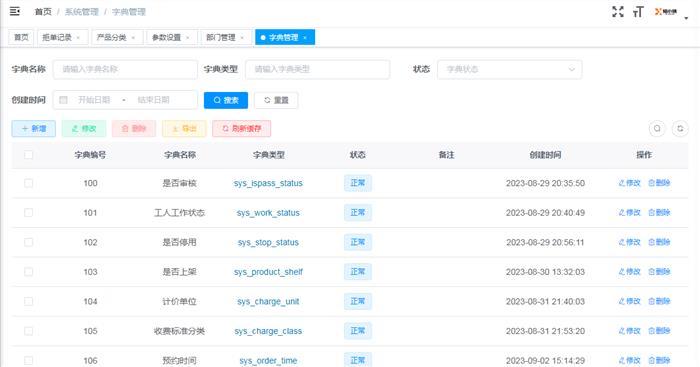Select all rows with header checkbox
Image resolution: width=700 pixels, height=367 pixels.
tap(29, 155)
